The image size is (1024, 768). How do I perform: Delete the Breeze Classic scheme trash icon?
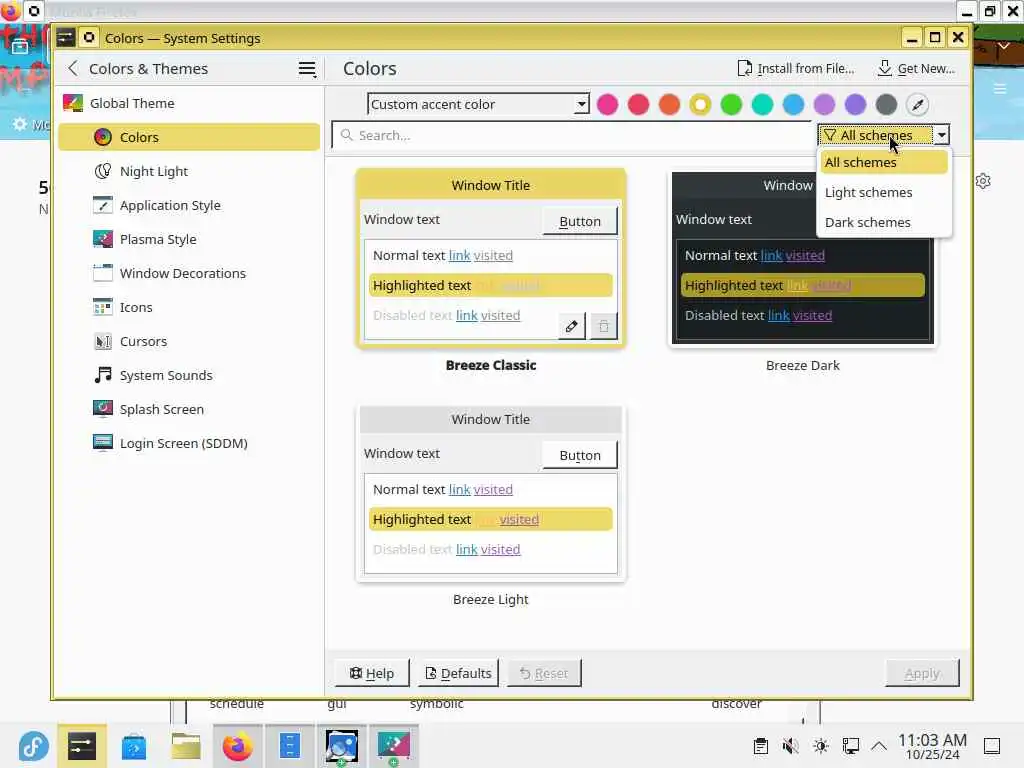point(603,326)
